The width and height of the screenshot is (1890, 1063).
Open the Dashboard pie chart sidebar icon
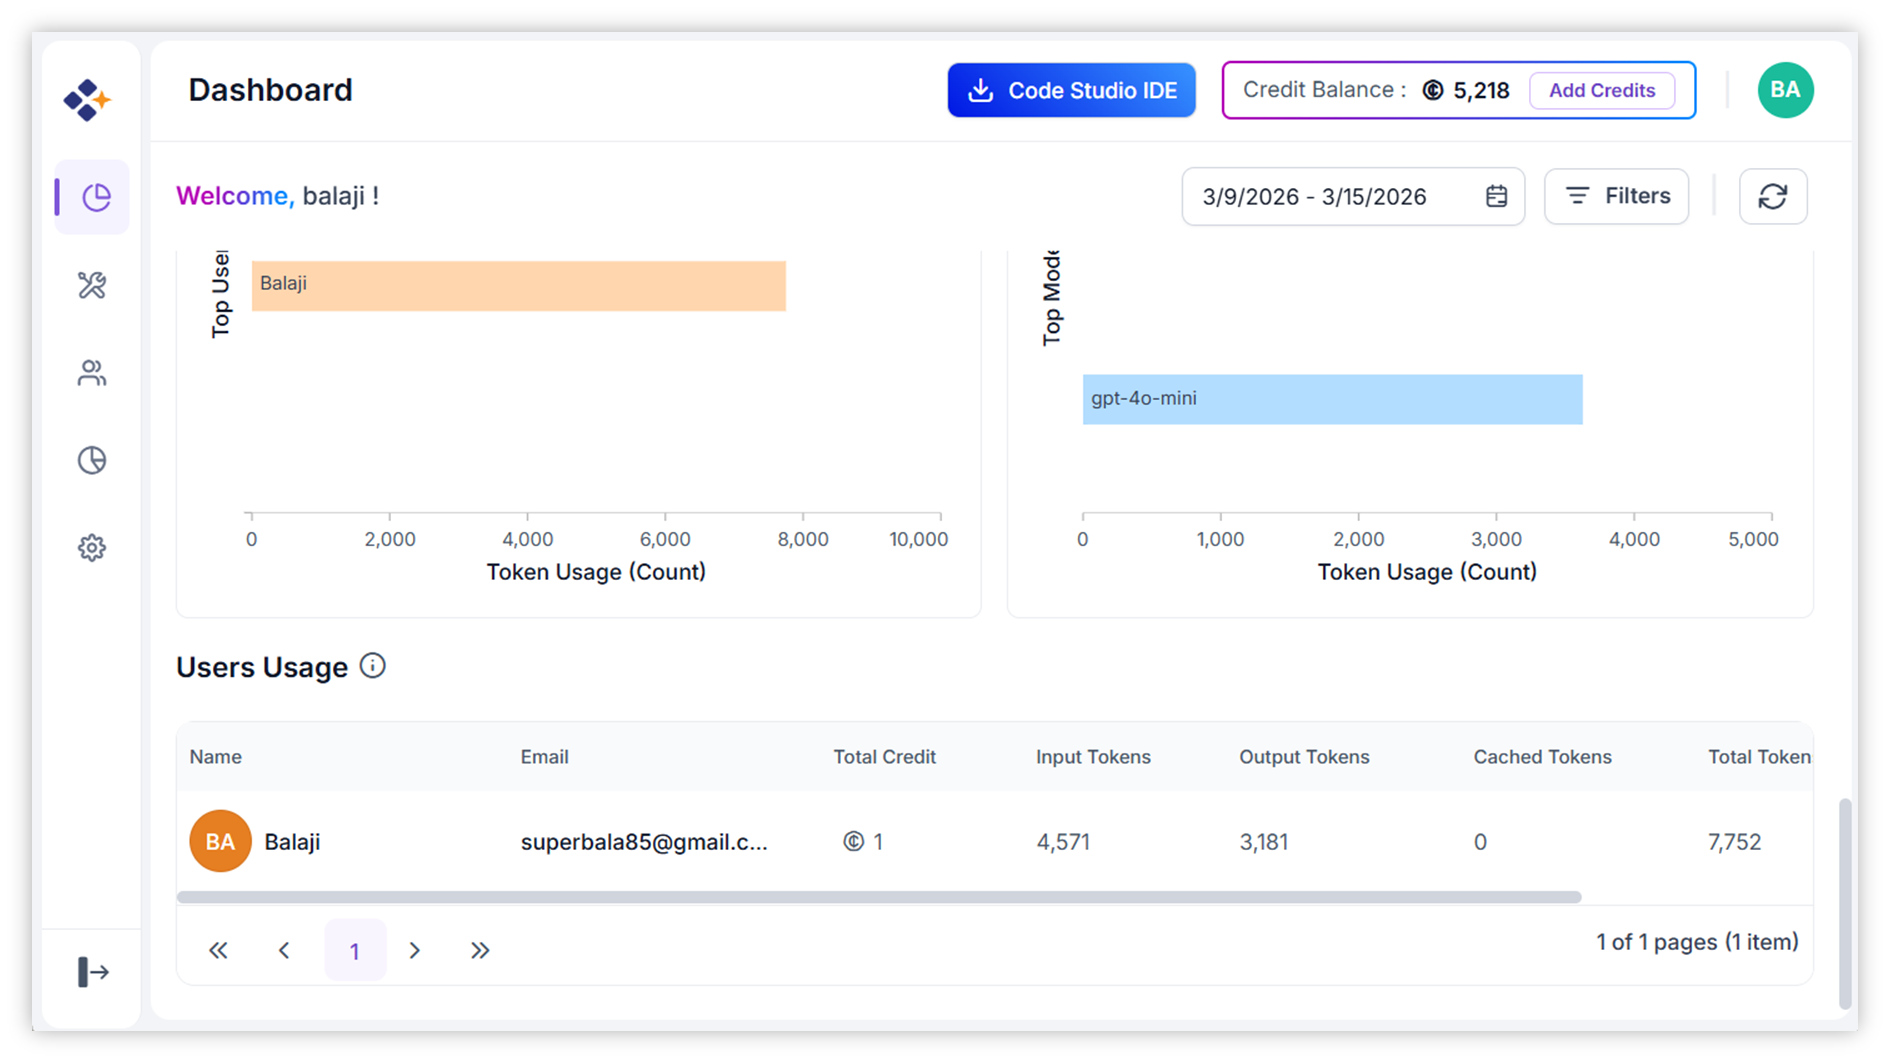pyautogui.click(x=93, y=197)
